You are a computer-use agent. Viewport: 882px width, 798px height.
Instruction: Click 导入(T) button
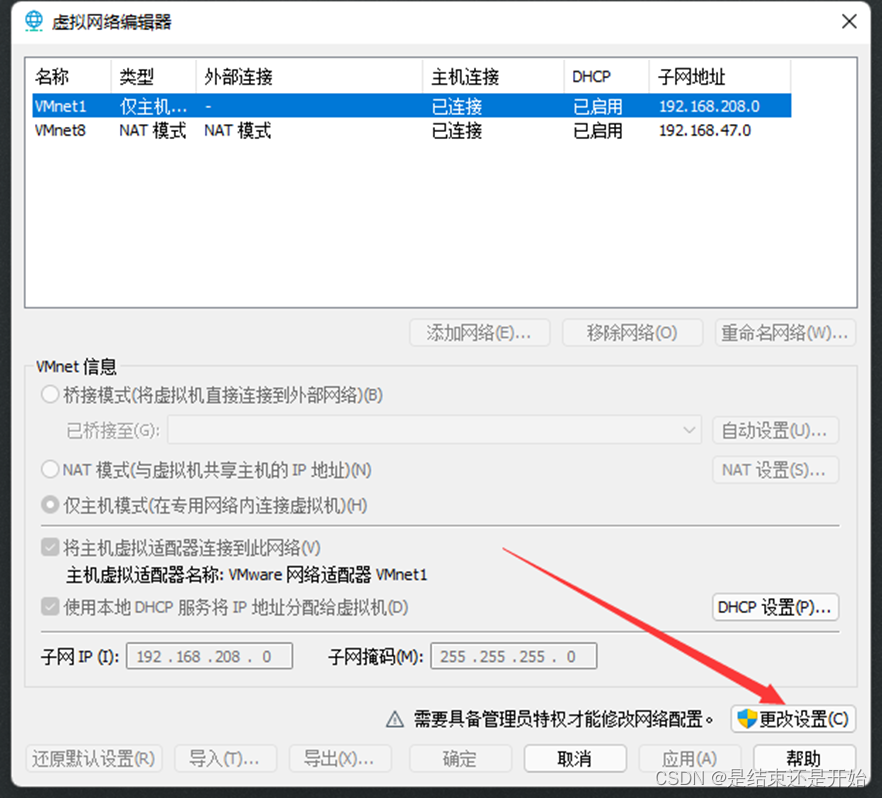point(225,759)
